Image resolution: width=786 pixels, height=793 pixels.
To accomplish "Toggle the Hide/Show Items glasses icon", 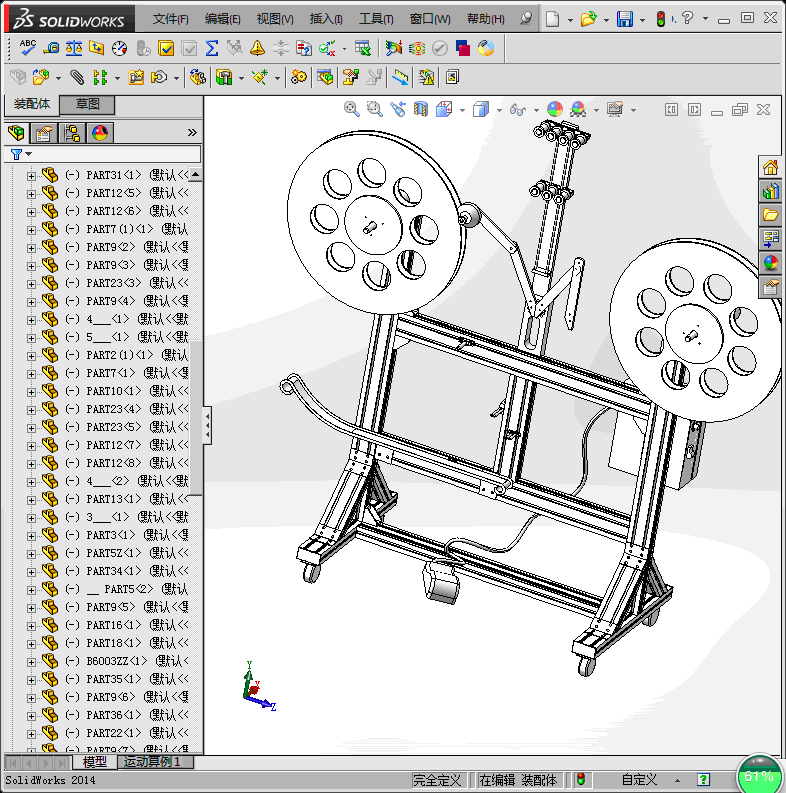I will (x=517, y=109).
